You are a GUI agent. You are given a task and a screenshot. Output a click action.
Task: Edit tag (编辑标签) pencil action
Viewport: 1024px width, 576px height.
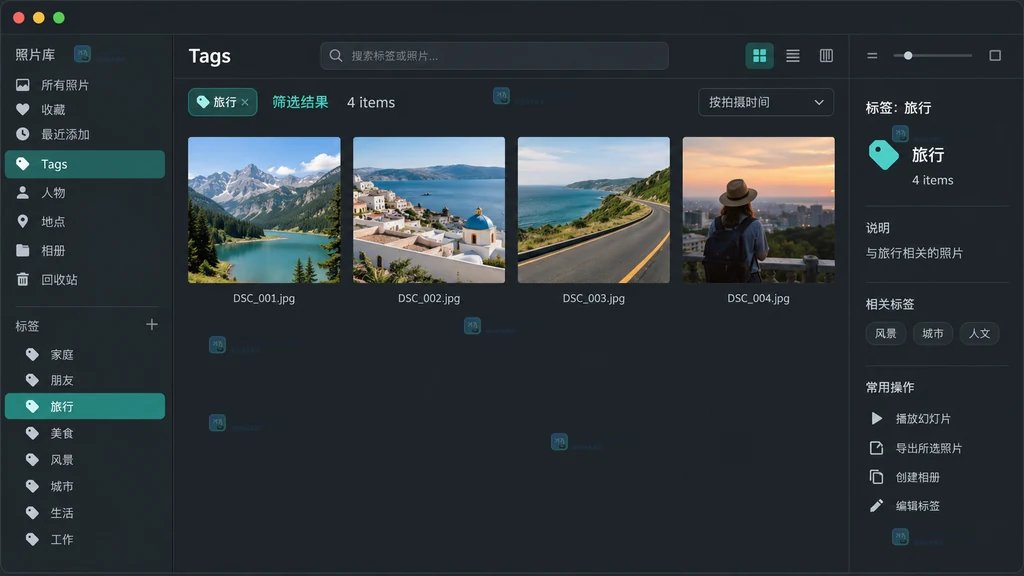pyautogui.click(x=905, y=505)
